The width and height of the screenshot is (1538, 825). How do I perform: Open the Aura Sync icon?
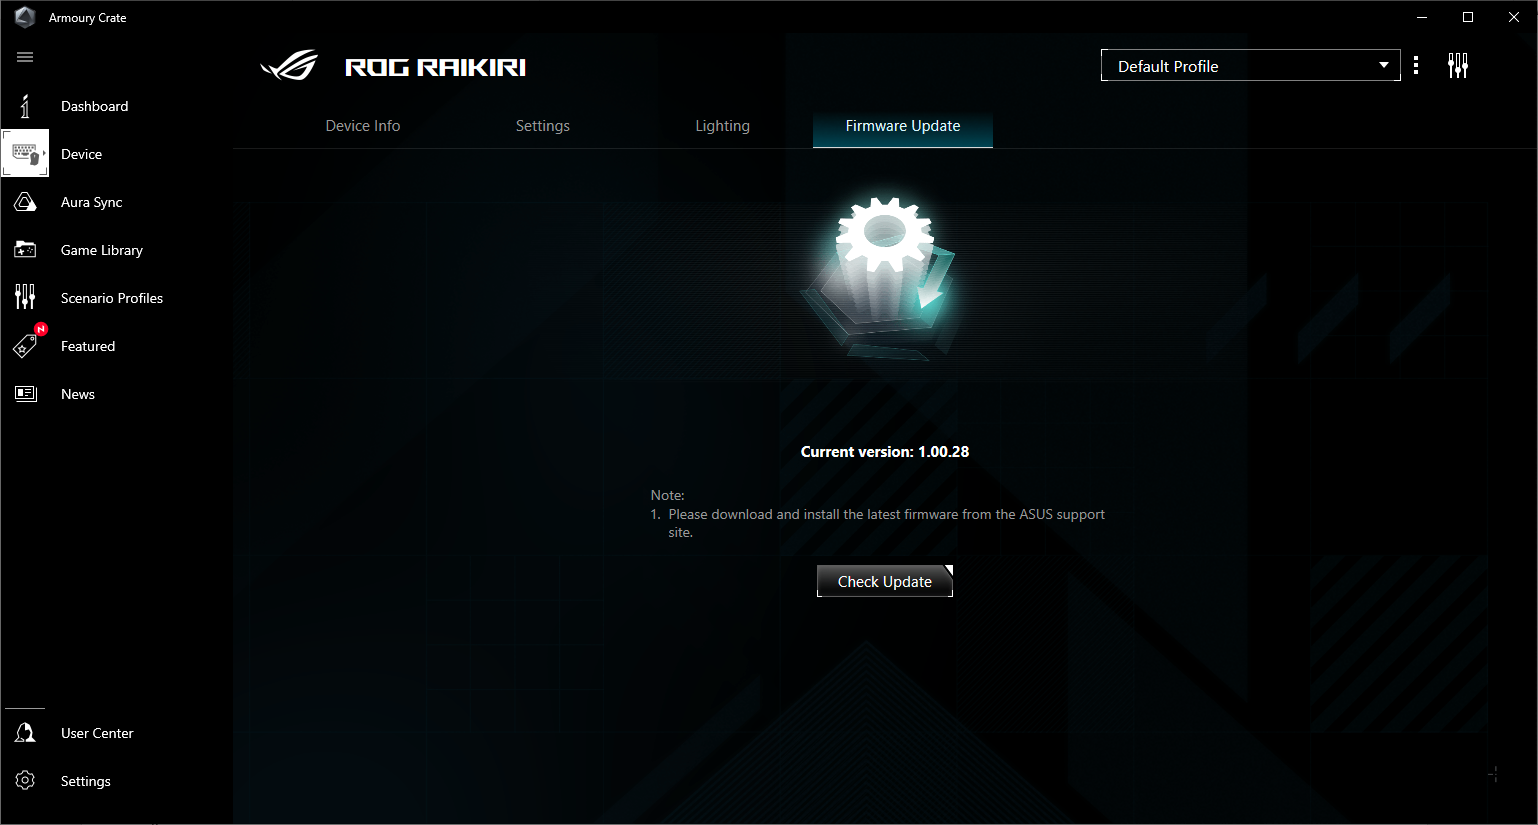tap(25, 202)
